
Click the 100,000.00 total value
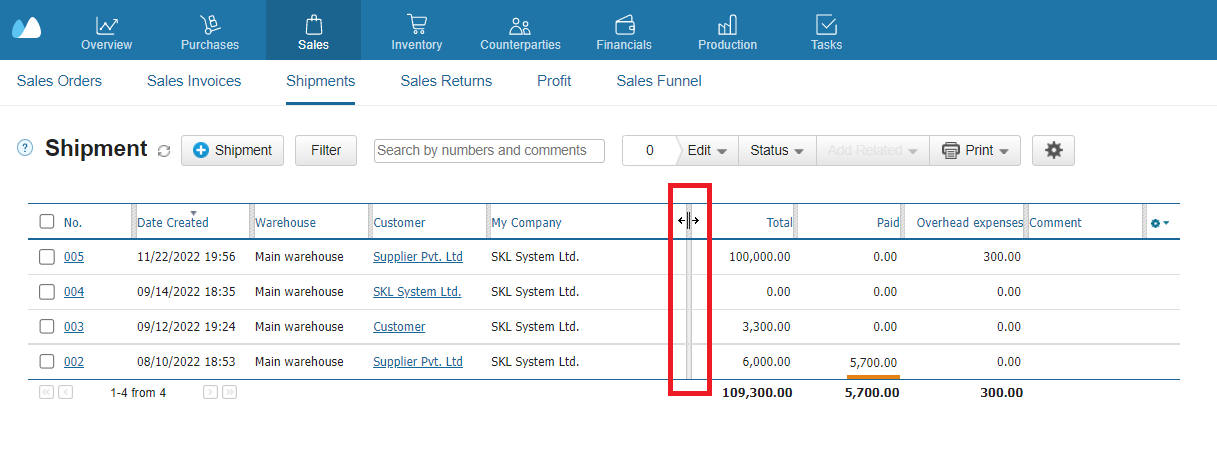760,257
